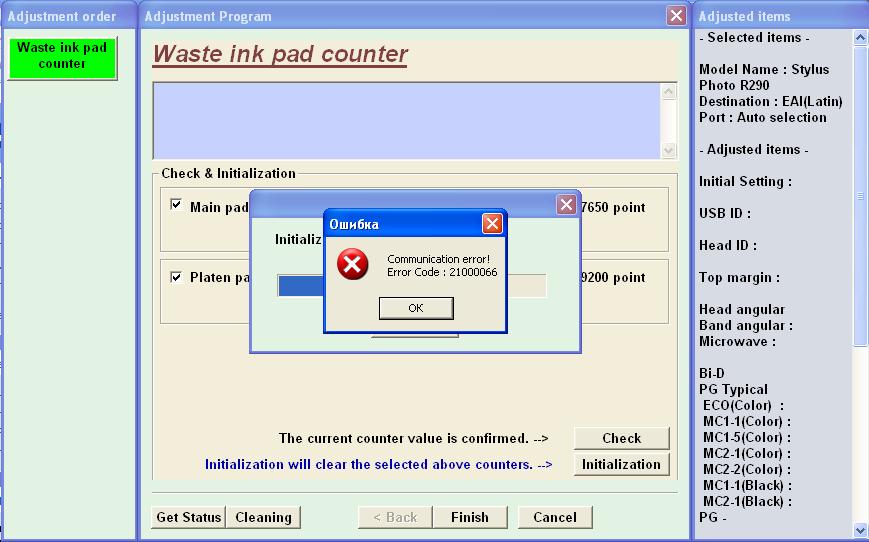The width and height of the screenshot is (869, 542).
Task: Click the Get Status button
Action: click(x=188, y=517)
